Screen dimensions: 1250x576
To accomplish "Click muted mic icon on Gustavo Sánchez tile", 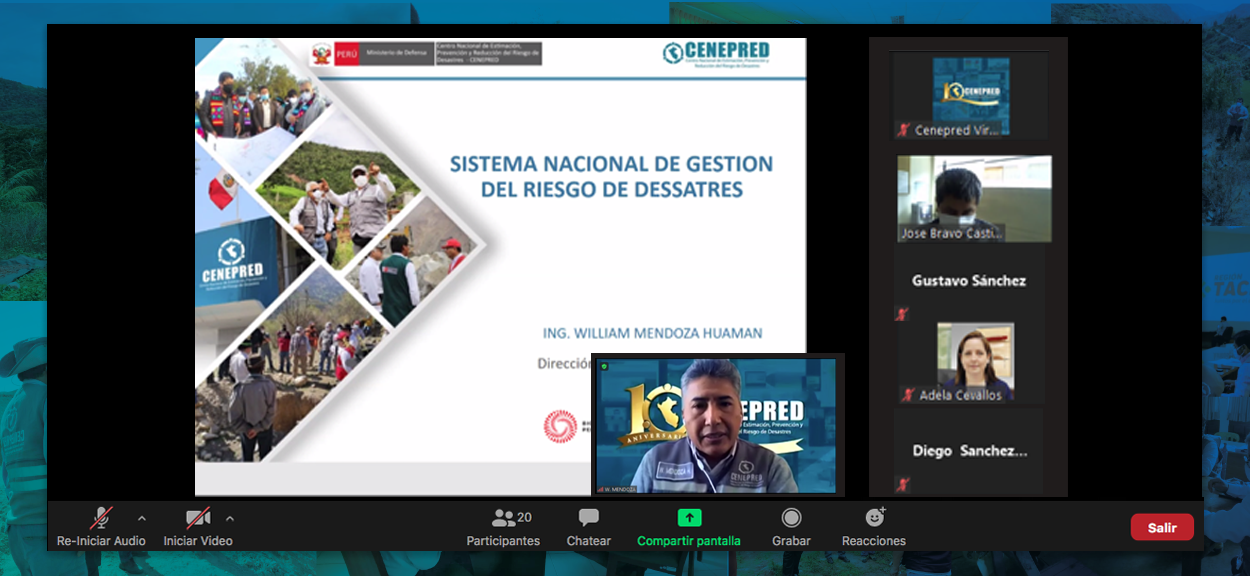I will click(x=902, y=314).
